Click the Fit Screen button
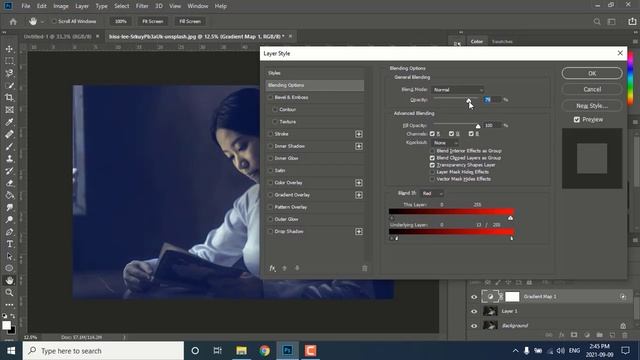This screenshot has width=640, height=360. 152,21
